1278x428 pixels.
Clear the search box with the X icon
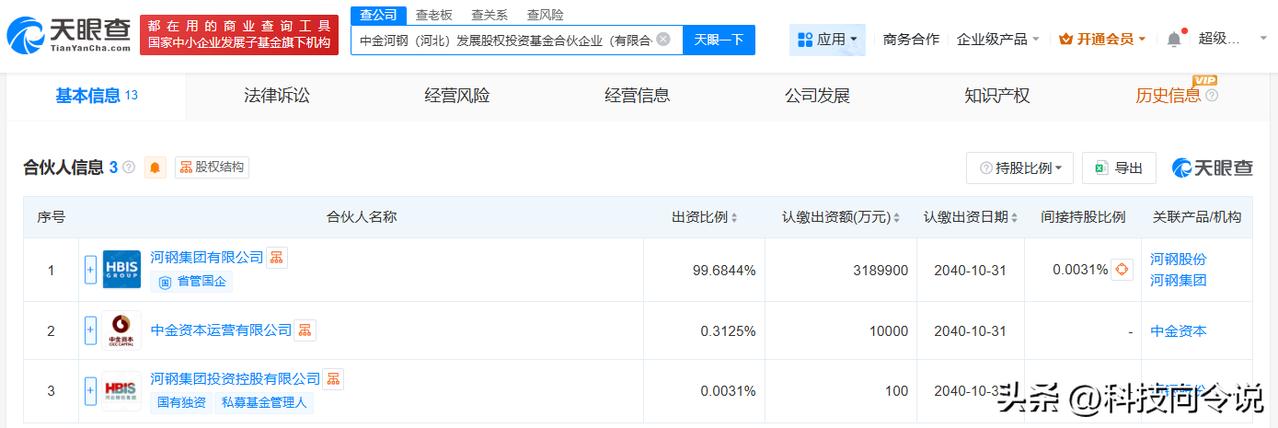click(x=663, y=40)
